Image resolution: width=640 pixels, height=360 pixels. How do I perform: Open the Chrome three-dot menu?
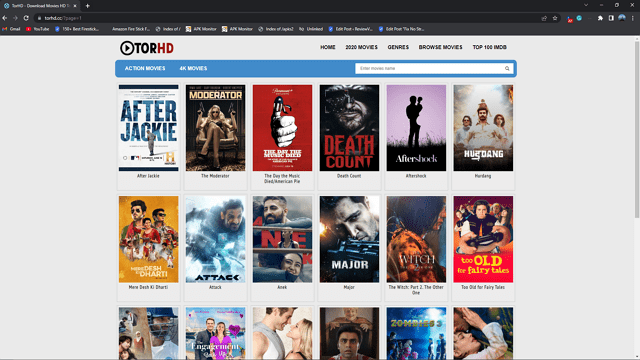[x=633, y=18]
